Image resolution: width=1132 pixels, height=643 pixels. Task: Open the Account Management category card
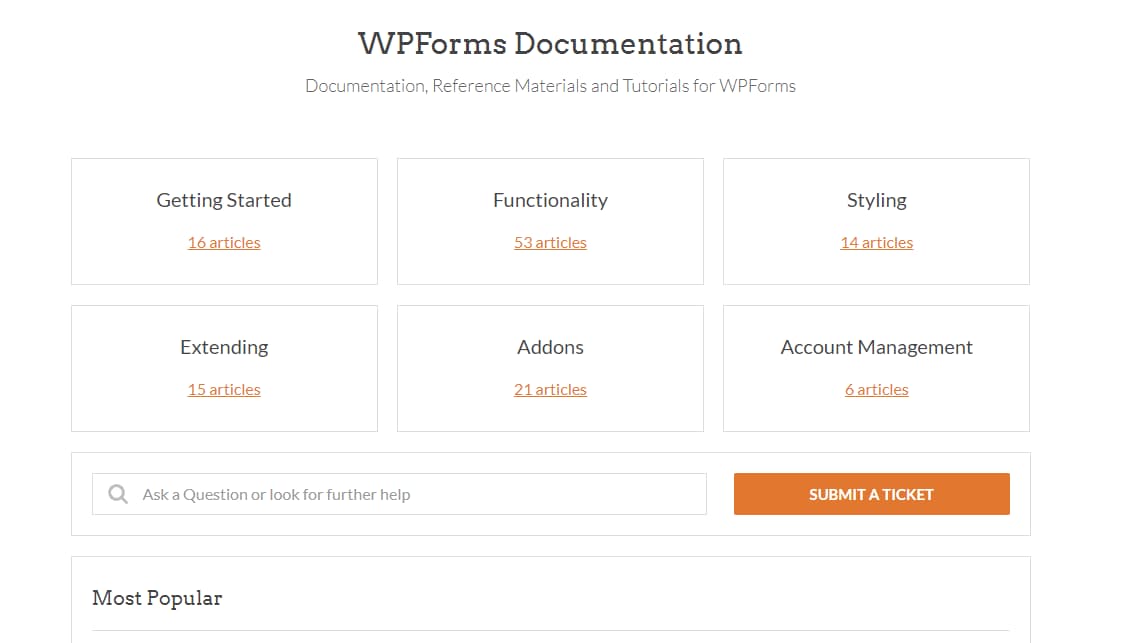click(x=876, y=347)
